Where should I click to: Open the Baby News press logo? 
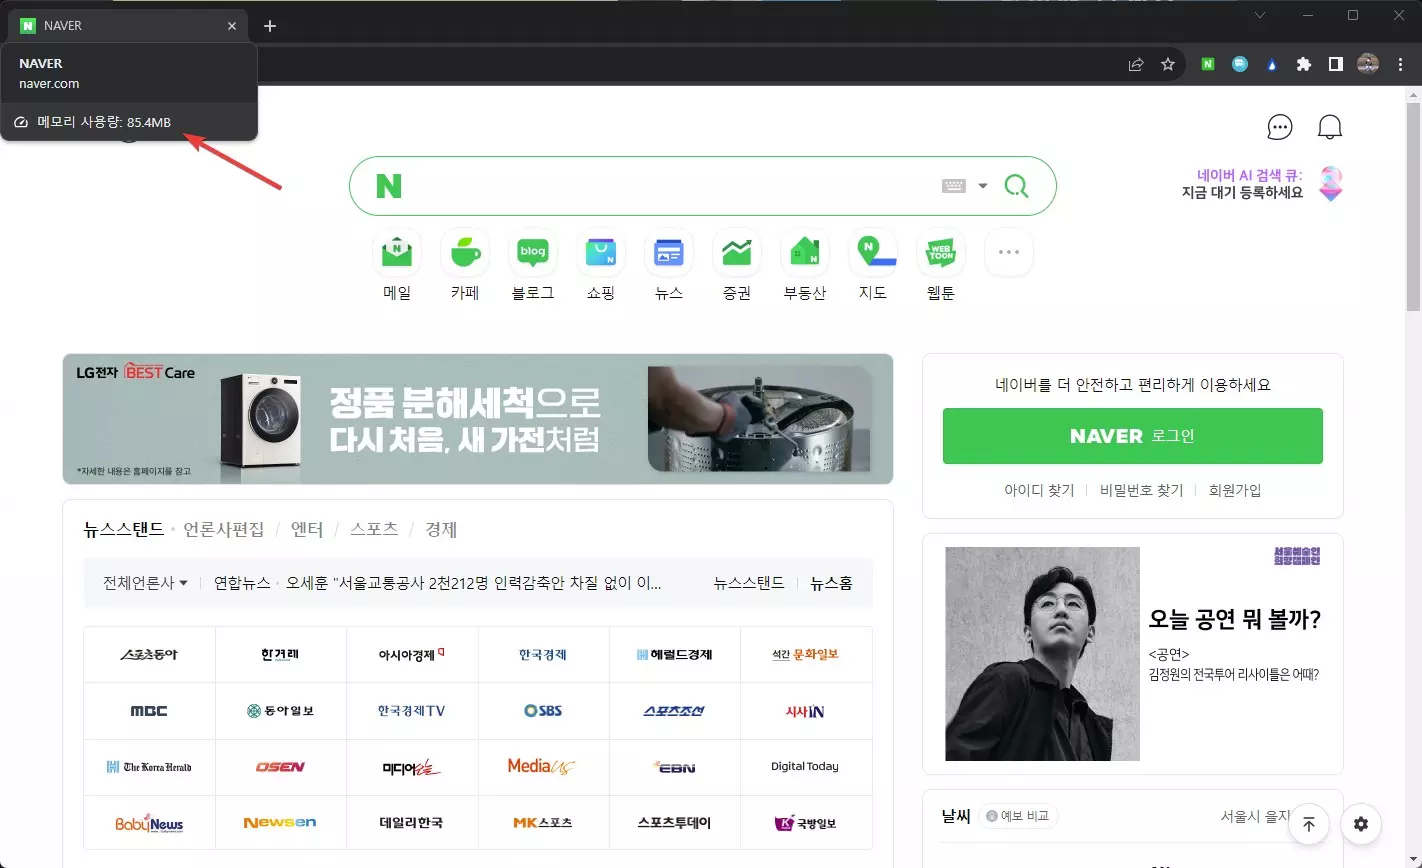tap(149, 823)
